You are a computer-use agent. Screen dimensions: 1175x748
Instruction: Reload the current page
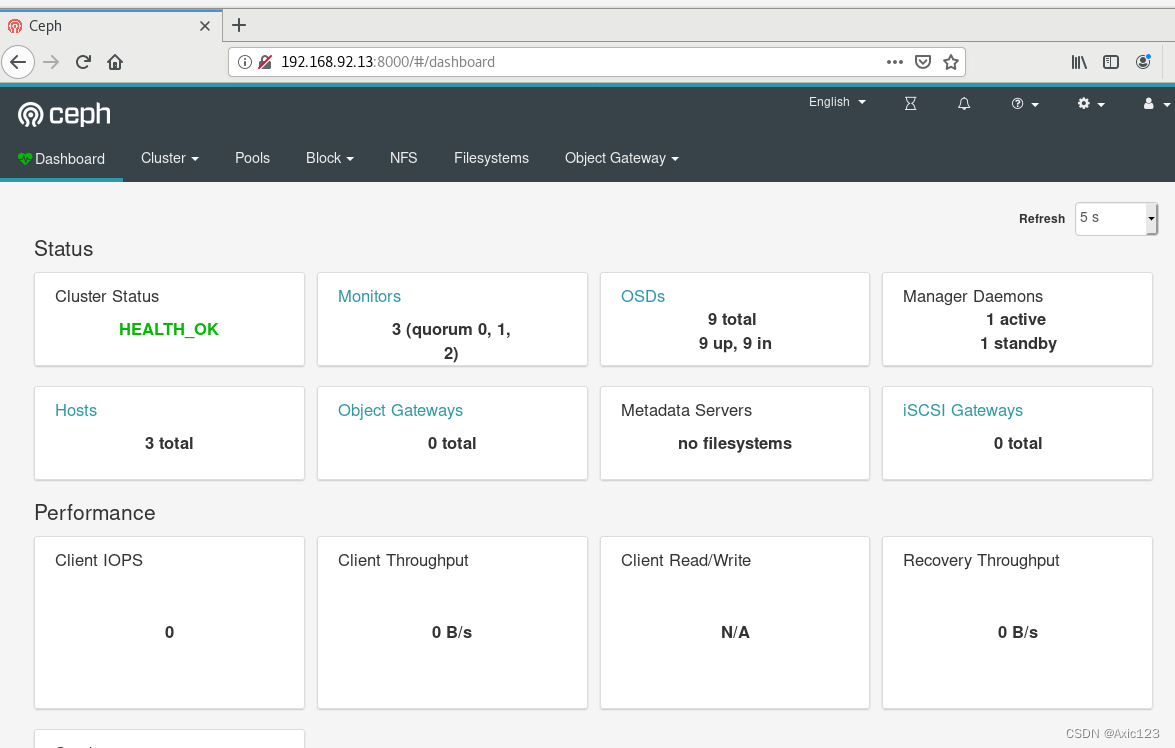83,62
